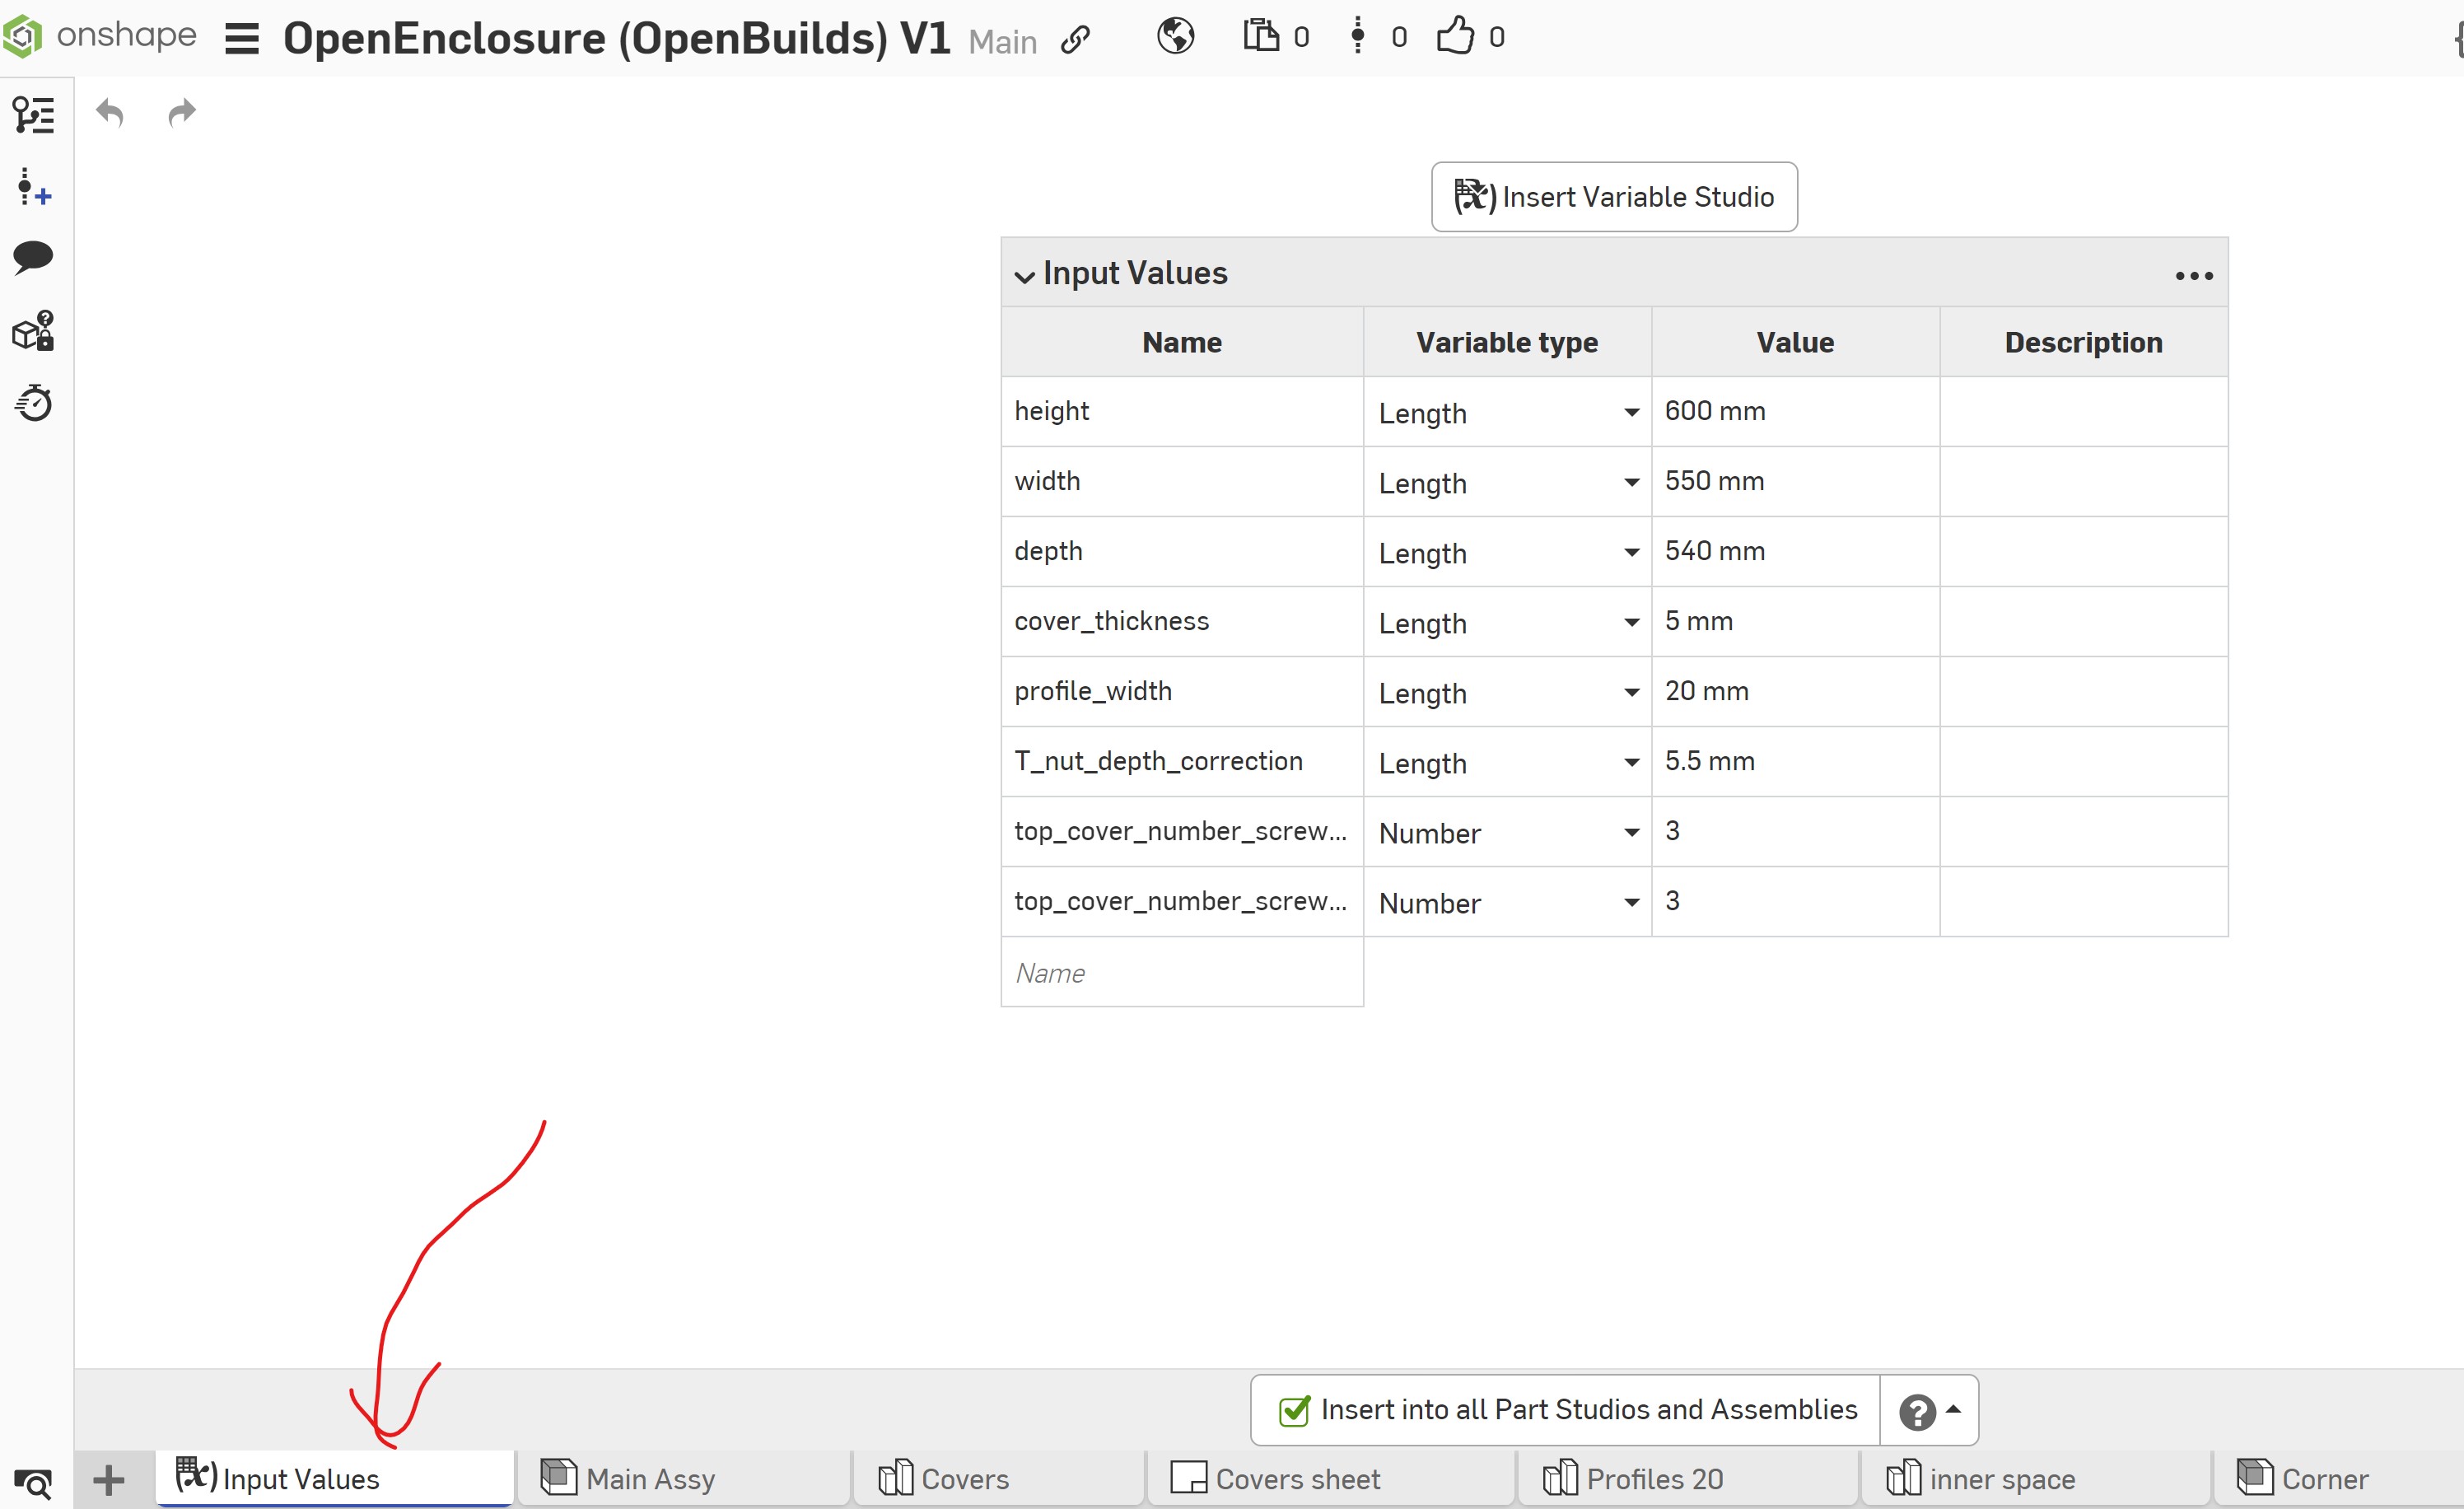Switch to the Corner tab
2464x1509 pixels.
[x=2338, y=1479]
